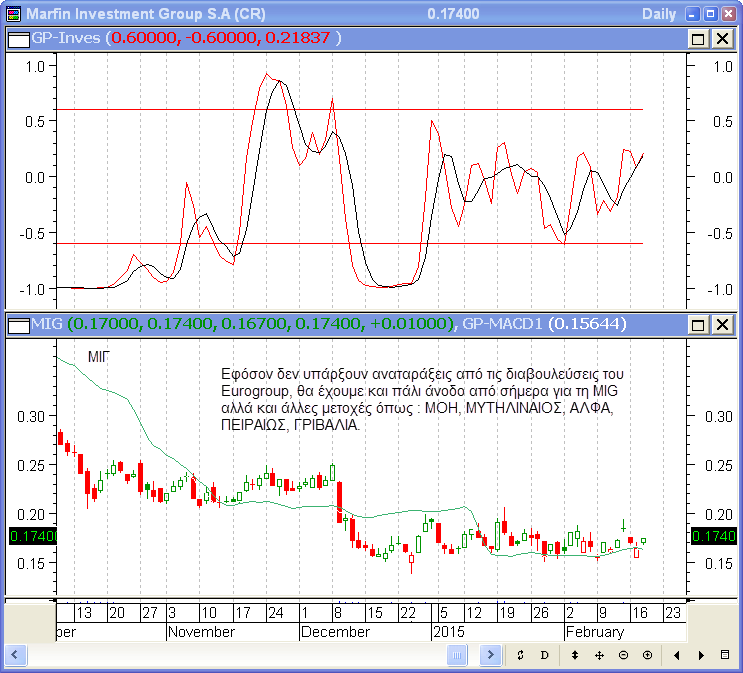Click the November month label
The height and width of the screenshot is (673, 743).
(201, 632)
